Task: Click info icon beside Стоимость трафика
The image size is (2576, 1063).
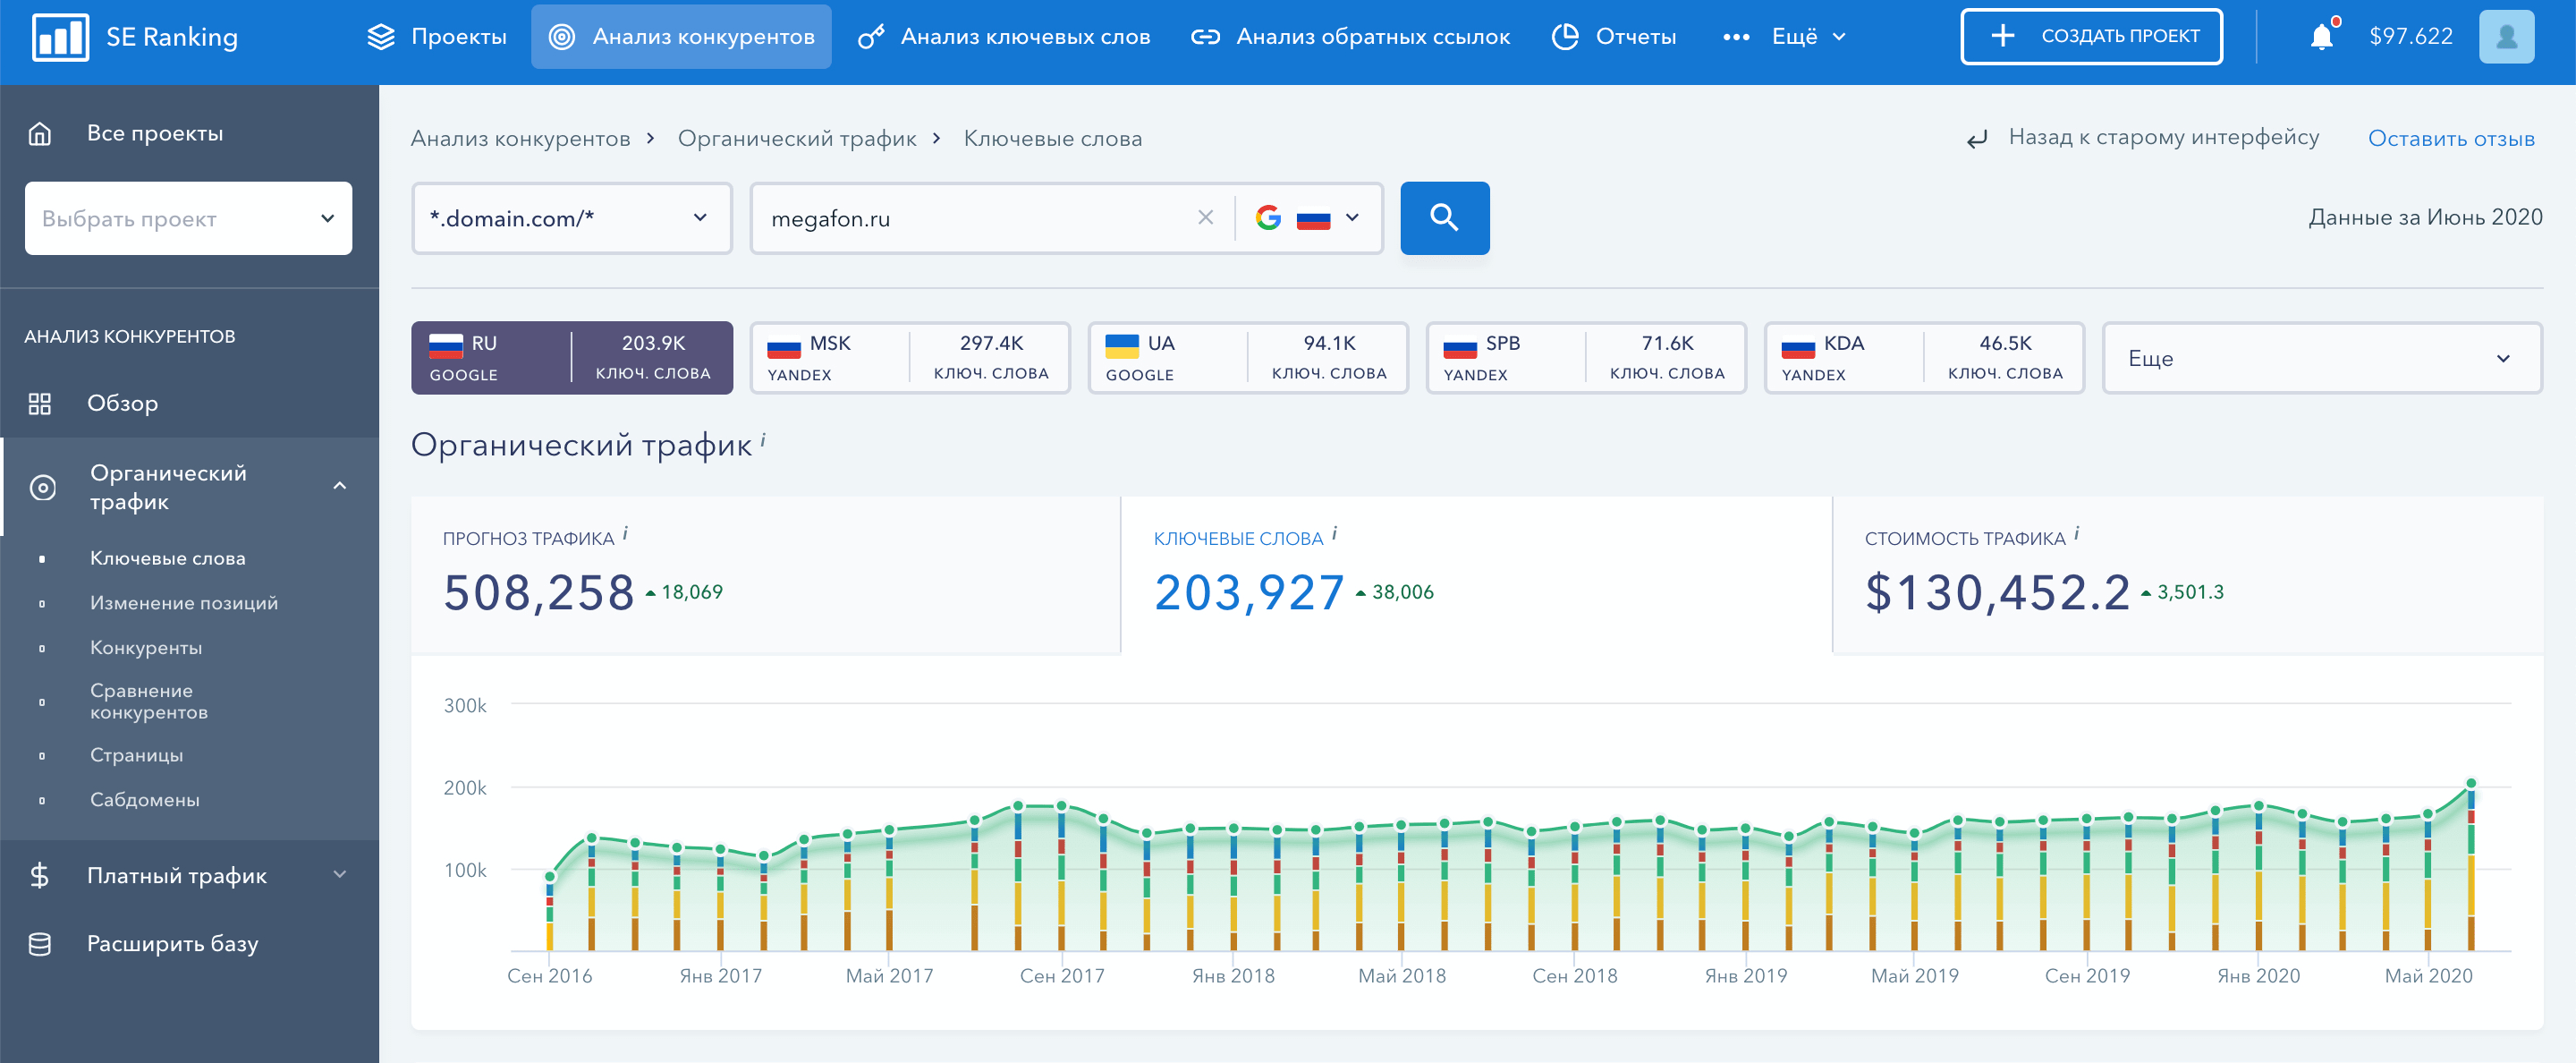Action: point(2076,533)
